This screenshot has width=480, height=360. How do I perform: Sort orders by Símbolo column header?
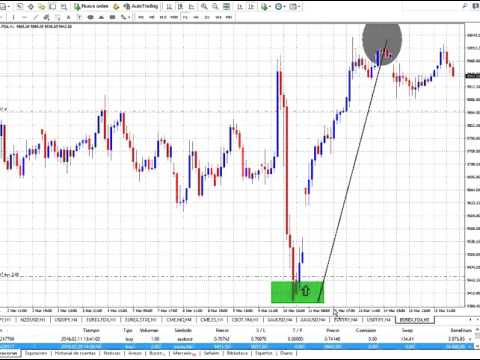coord(183,330)
